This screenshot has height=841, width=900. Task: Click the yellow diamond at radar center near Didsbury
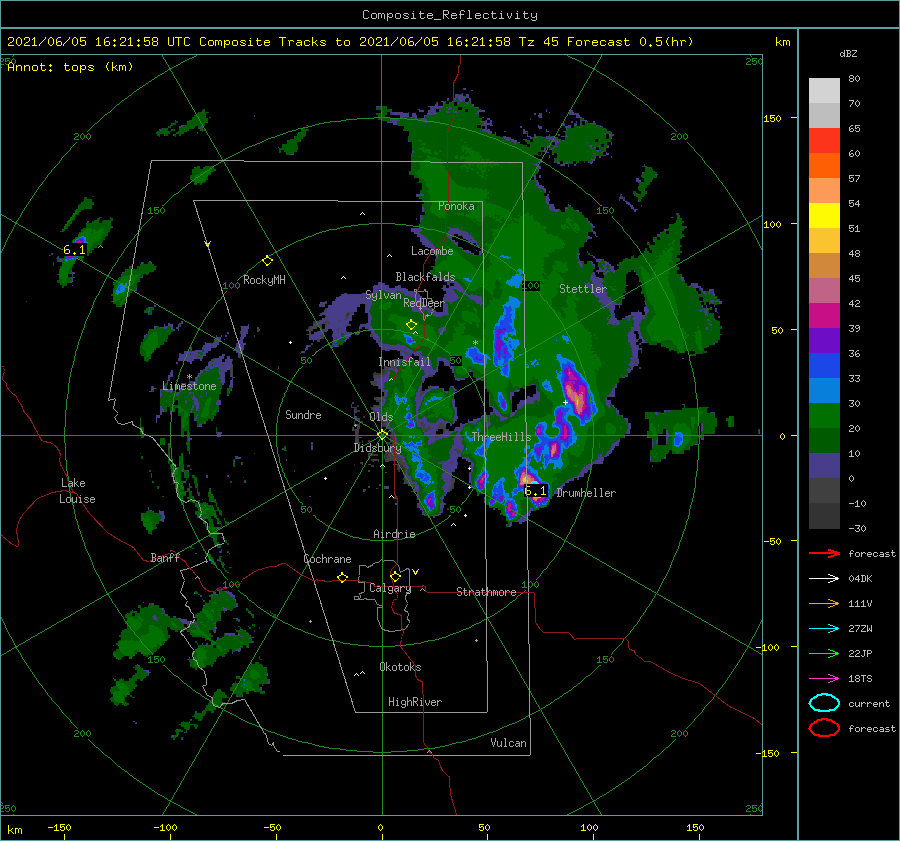(x=382, y=435)
